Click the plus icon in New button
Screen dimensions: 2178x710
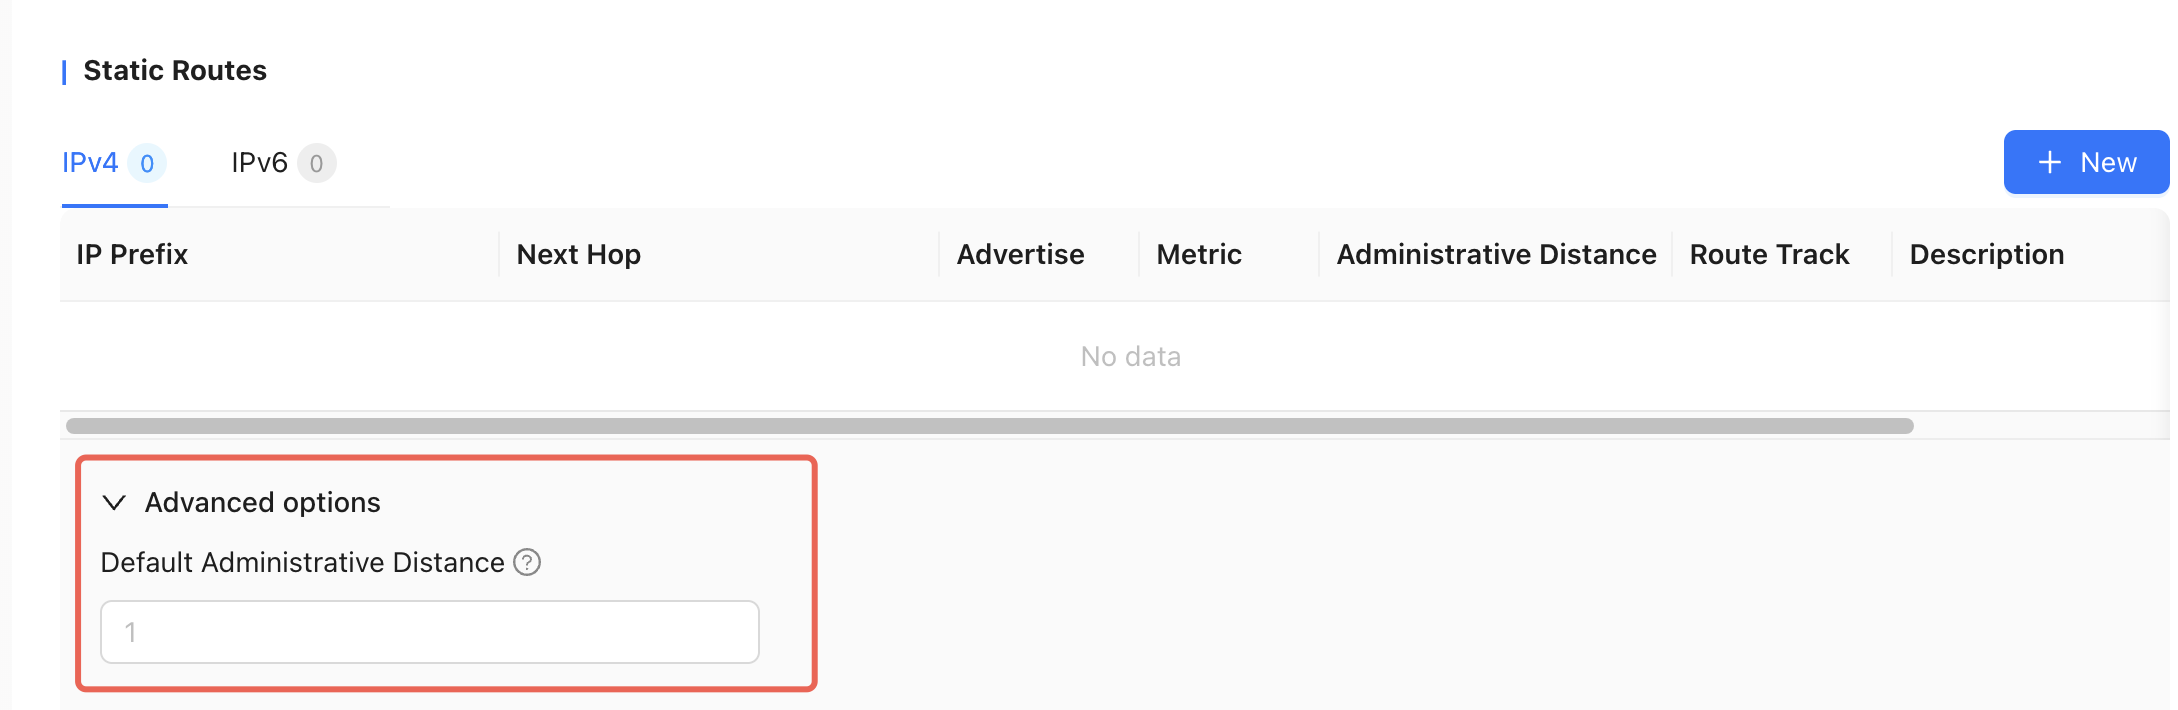pos(2050,162)
